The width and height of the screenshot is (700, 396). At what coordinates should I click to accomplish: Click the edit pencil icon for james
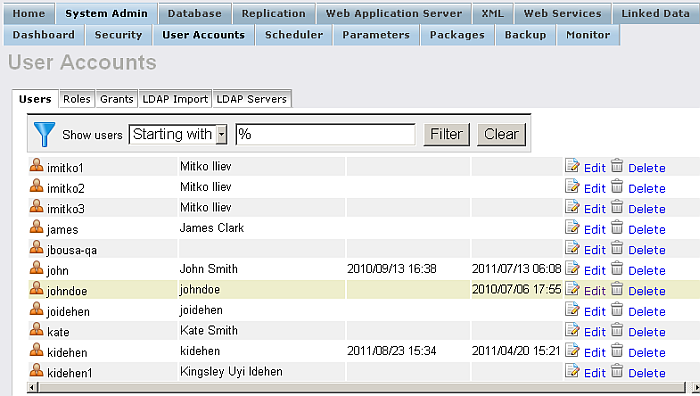tap(572, 227)
